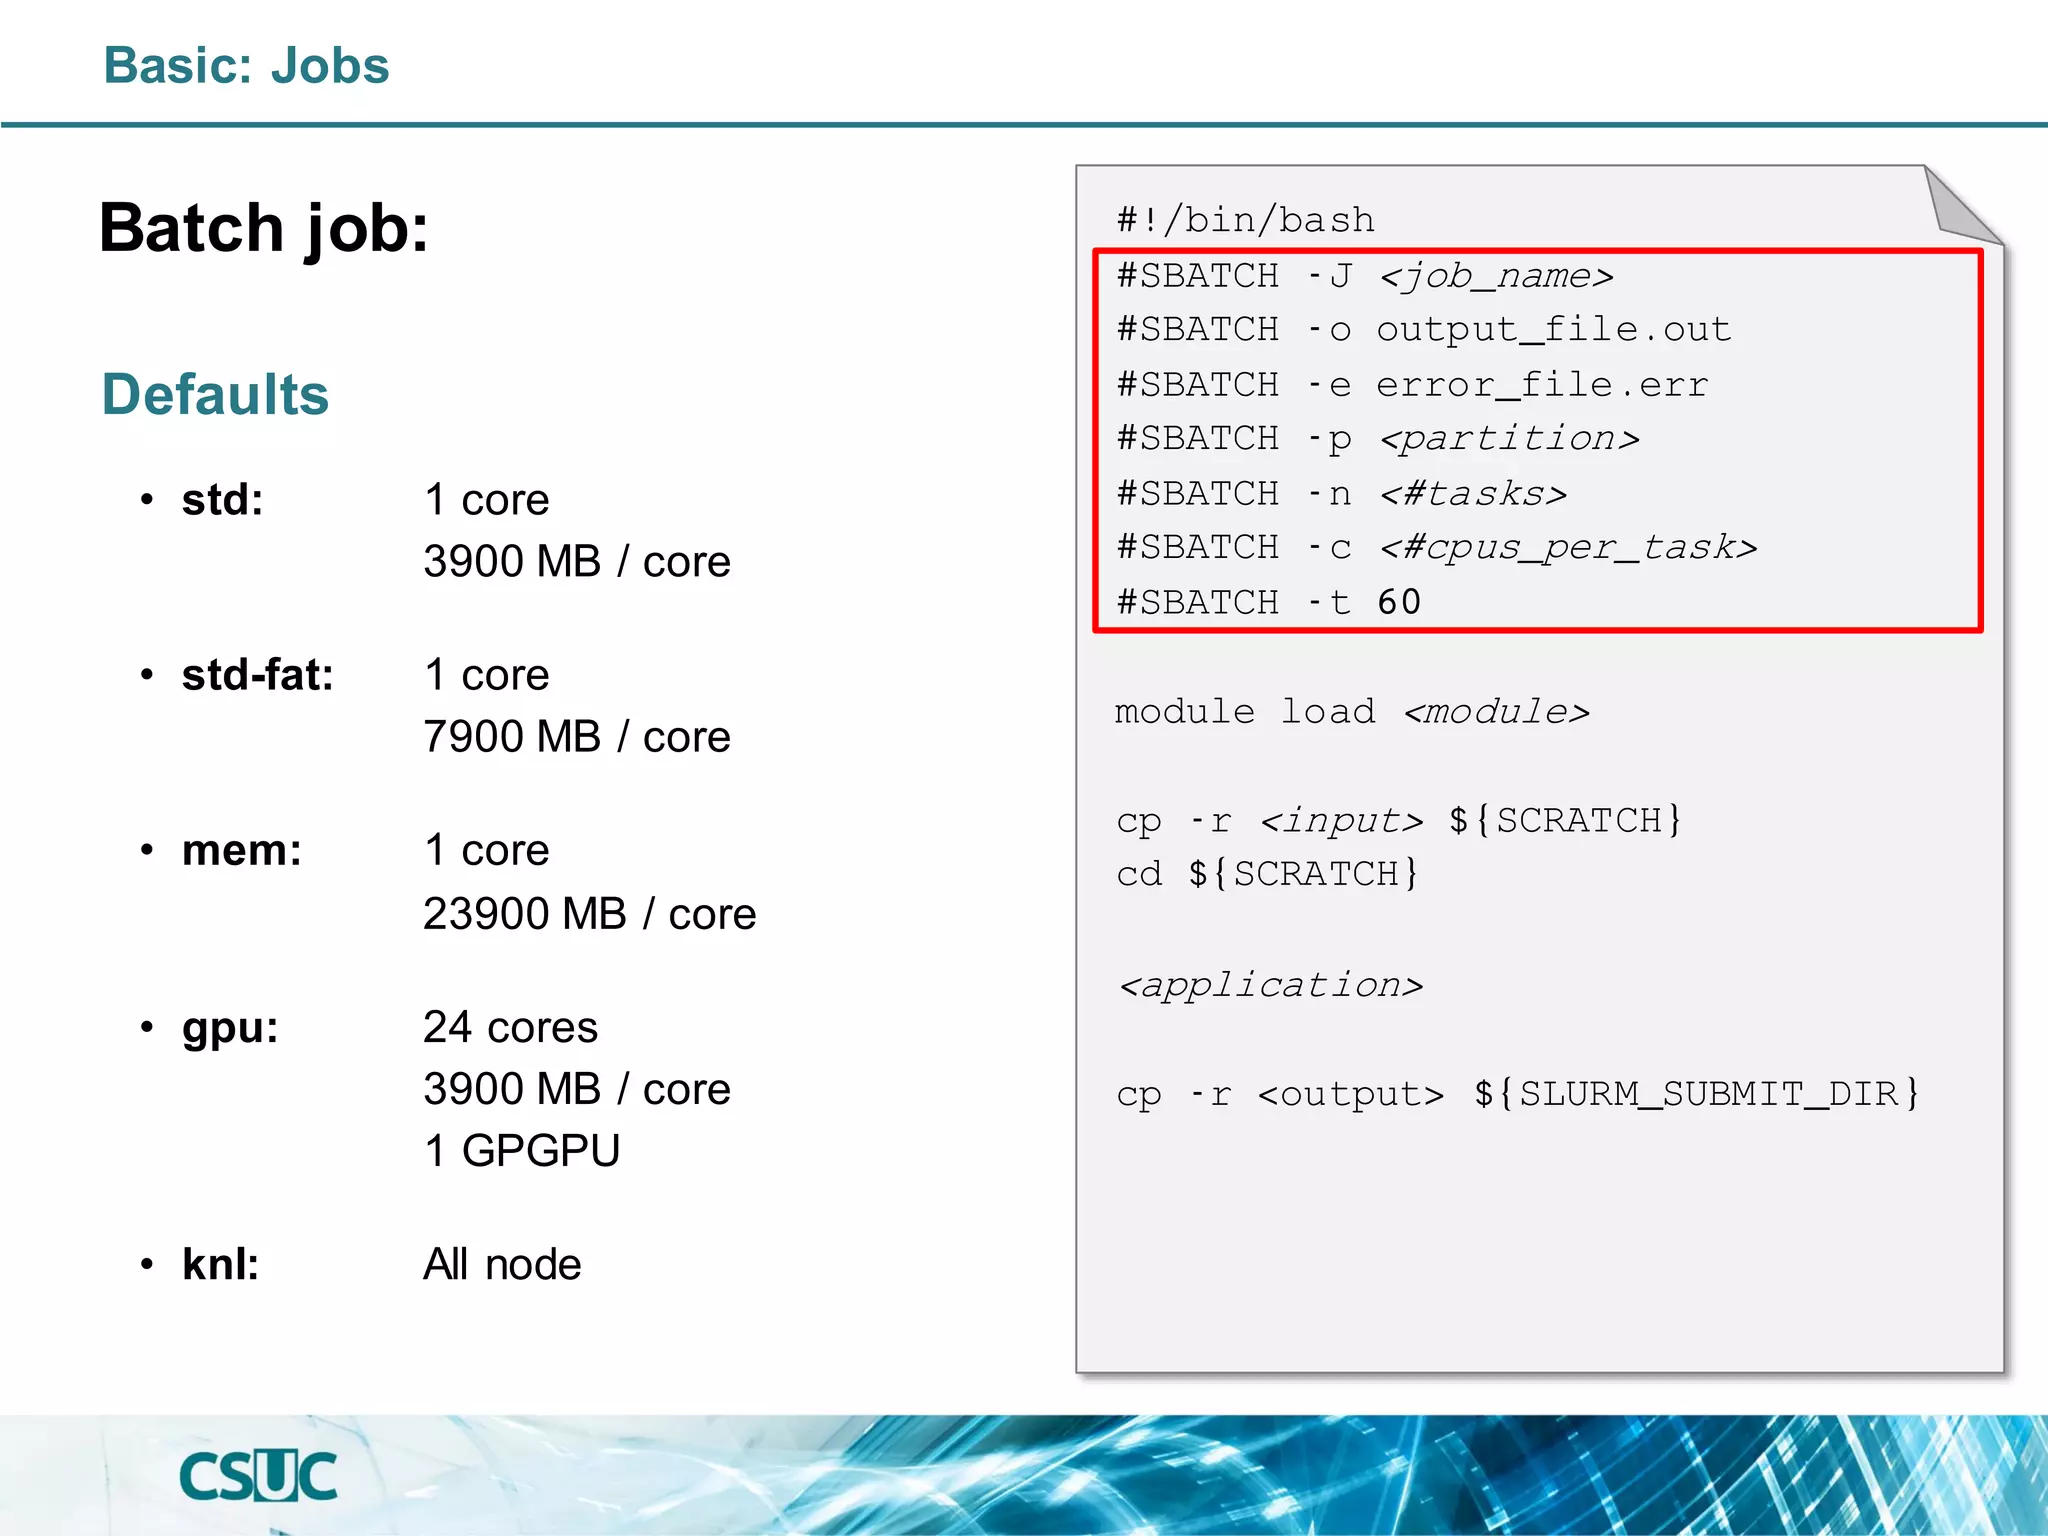Click the '24 cores' value
Image resolution: width=2048 pixels, height=1536 pixels.
tap(510, 1027)
